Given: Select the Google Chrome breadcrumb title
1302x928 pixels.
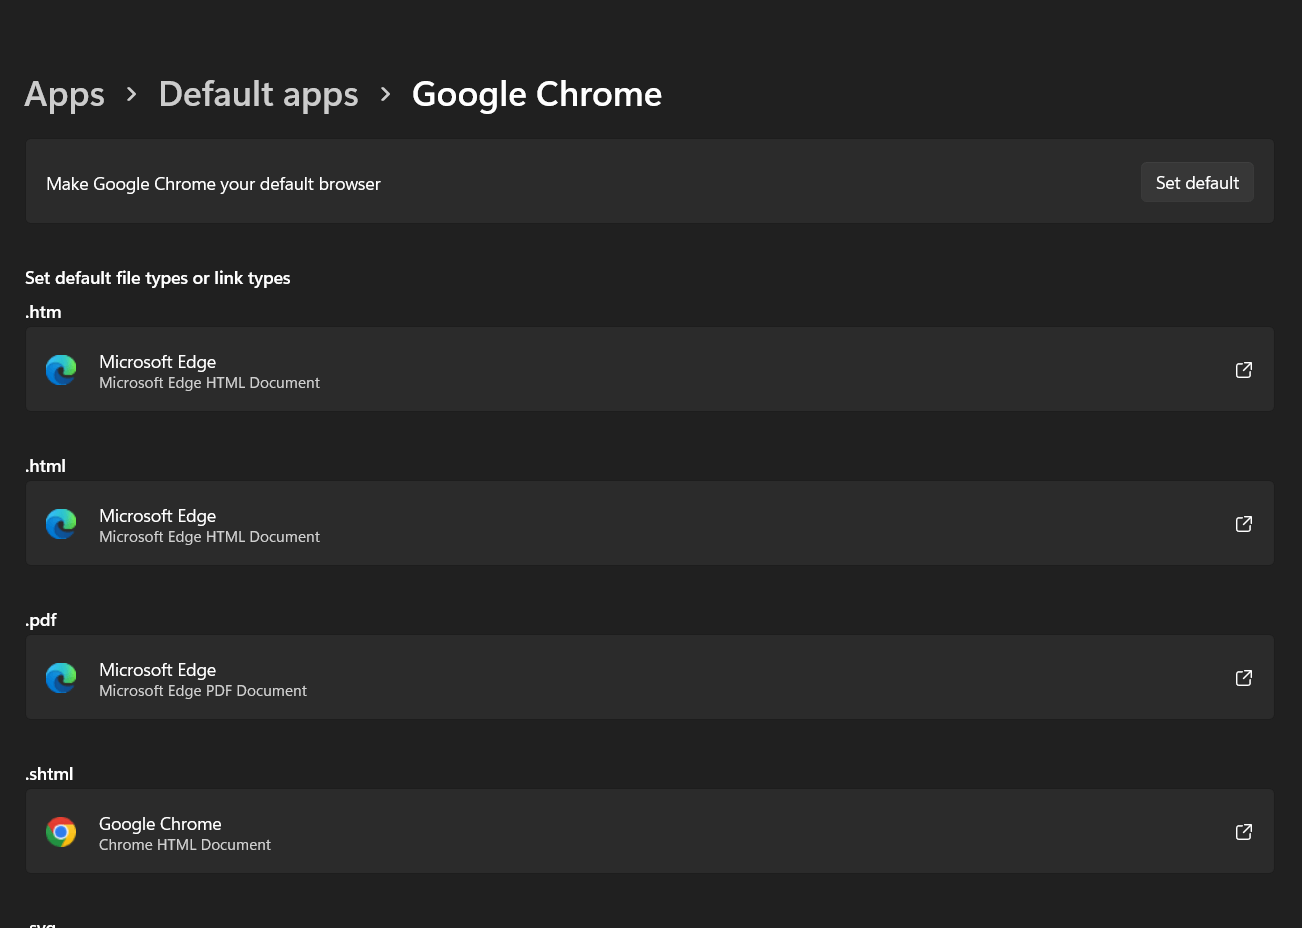Looking at the screenshot, I should pyautogui.click(x=537, y=94).
